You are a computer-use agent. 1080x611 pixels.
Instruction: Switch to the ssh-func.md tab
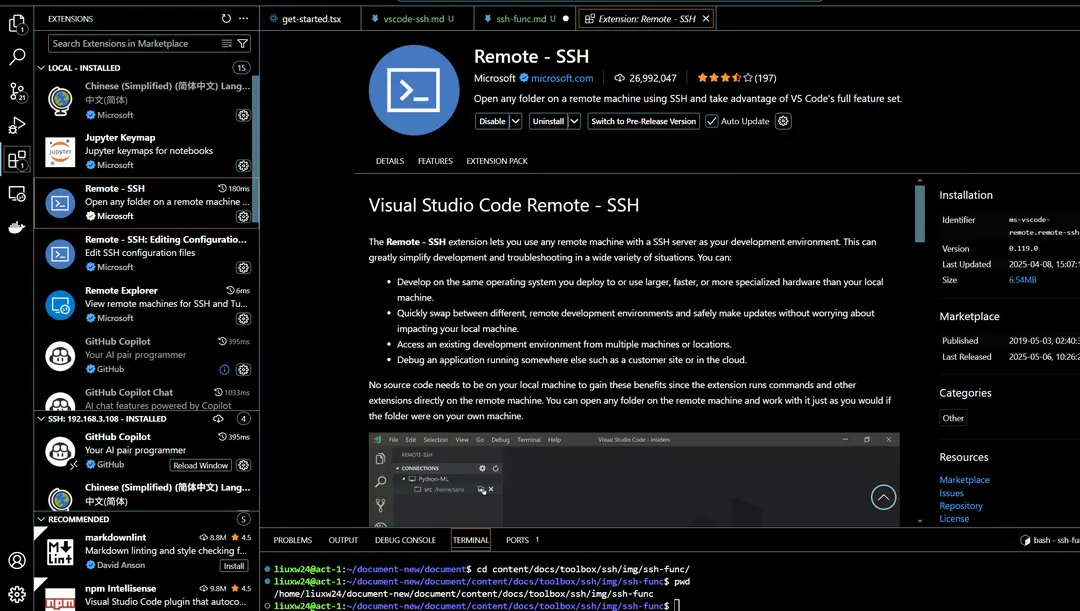coord(526,19)
